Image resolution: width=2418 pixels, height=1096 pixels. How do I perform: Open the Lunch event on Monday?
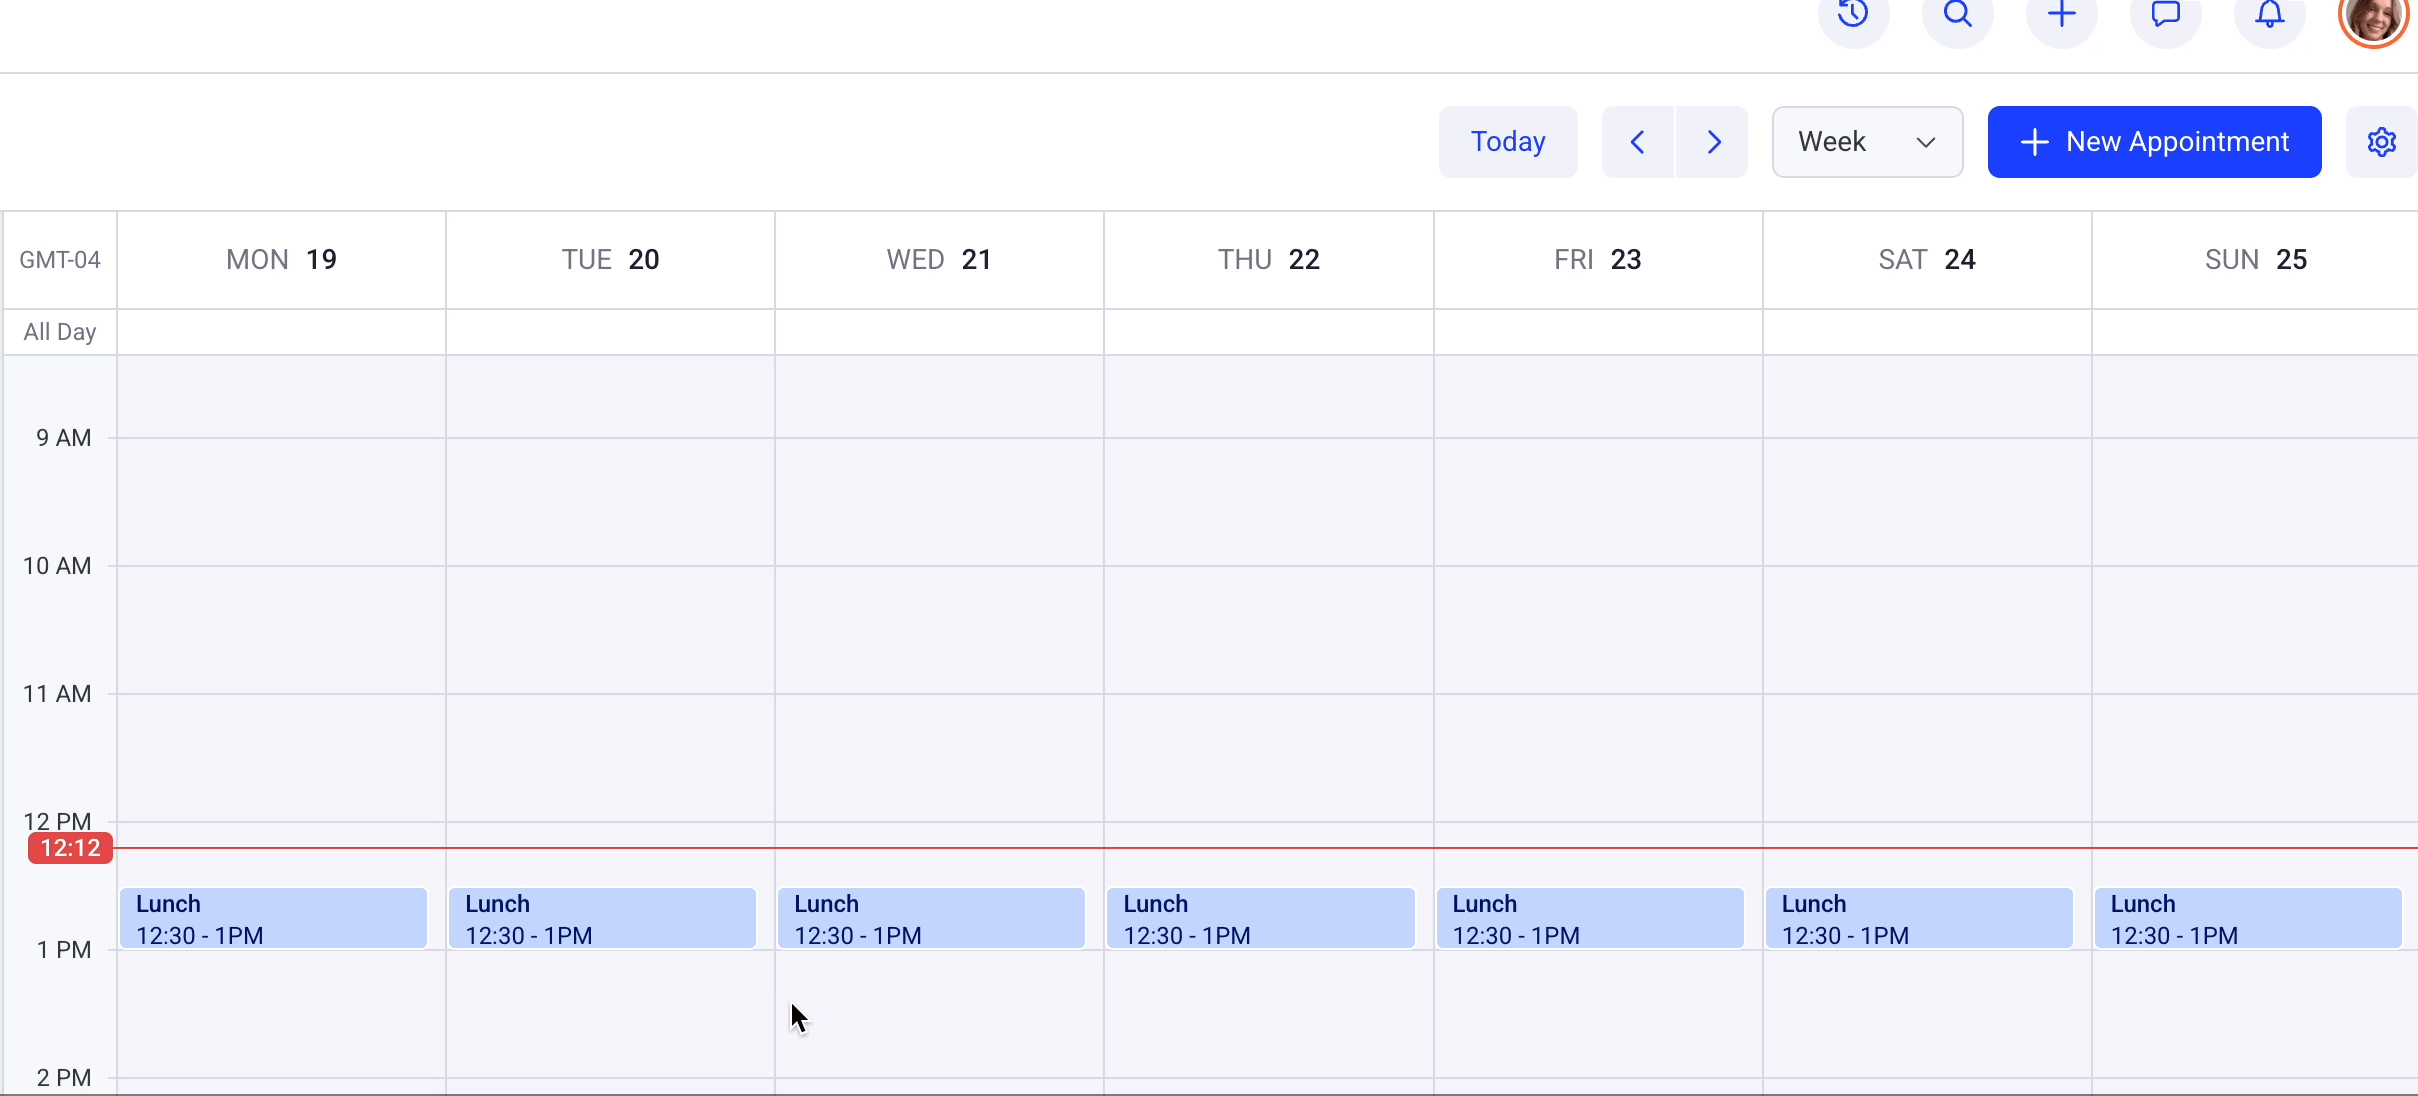[275, 917]
